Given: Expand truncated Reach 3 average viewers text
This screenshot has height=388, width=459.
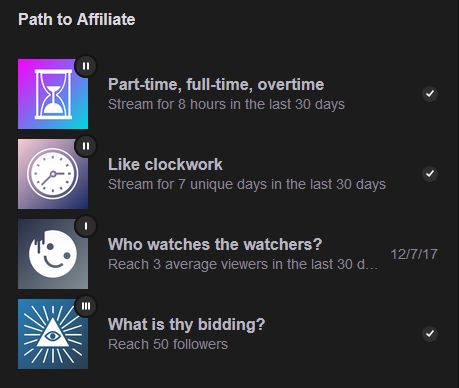Looking at the screenshot, I should tap(243, 264).
